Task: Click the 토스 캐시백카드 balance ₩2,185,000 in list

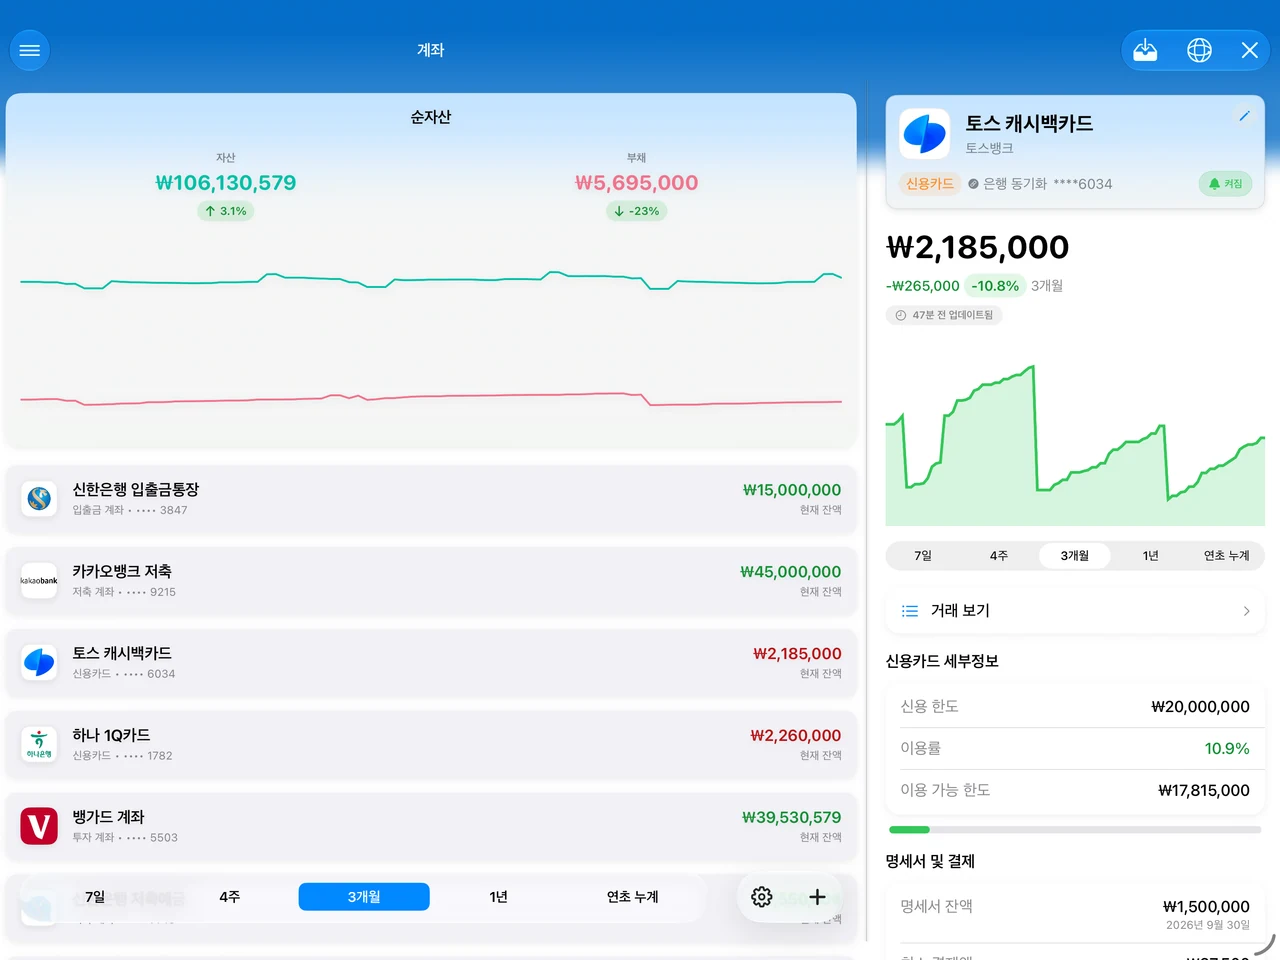Action: (797, 654)
